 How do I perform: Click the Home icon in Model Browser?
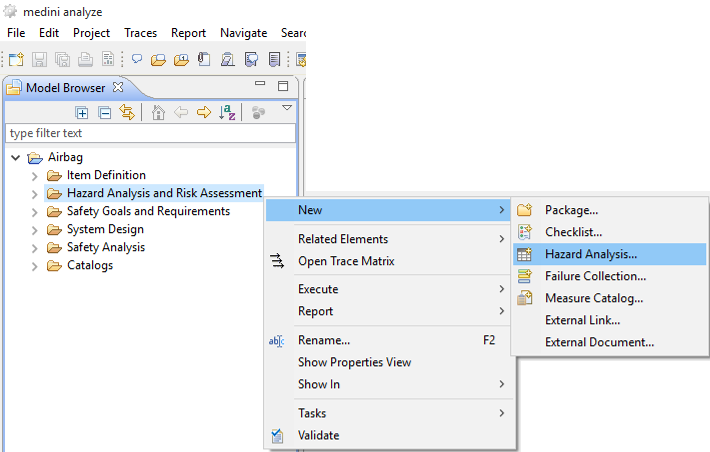click(158, 112)
